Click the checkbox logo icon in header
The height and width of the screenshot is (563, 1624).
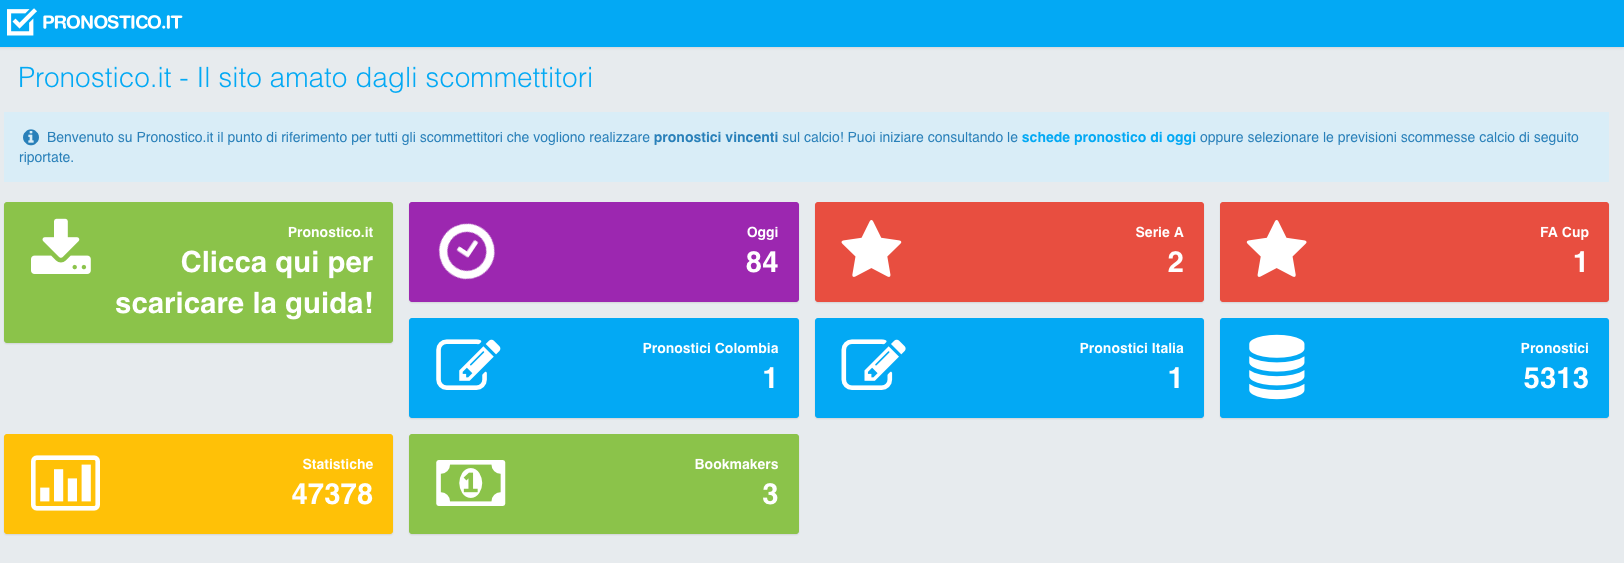[21, 22]
